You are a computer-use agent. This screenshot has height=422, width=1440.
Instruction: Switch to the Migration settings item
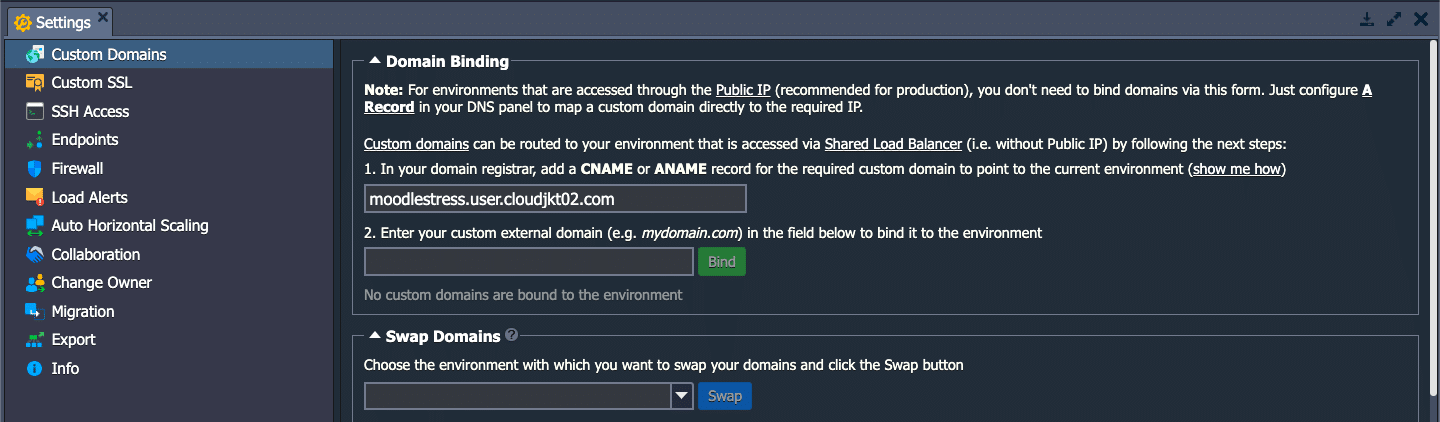point(83,311)
